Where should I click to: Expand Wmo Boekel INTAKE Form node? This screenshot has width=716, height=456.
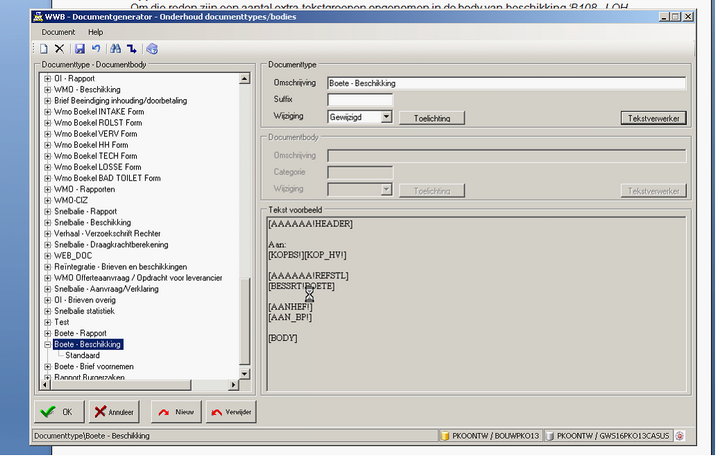point(47,112)
